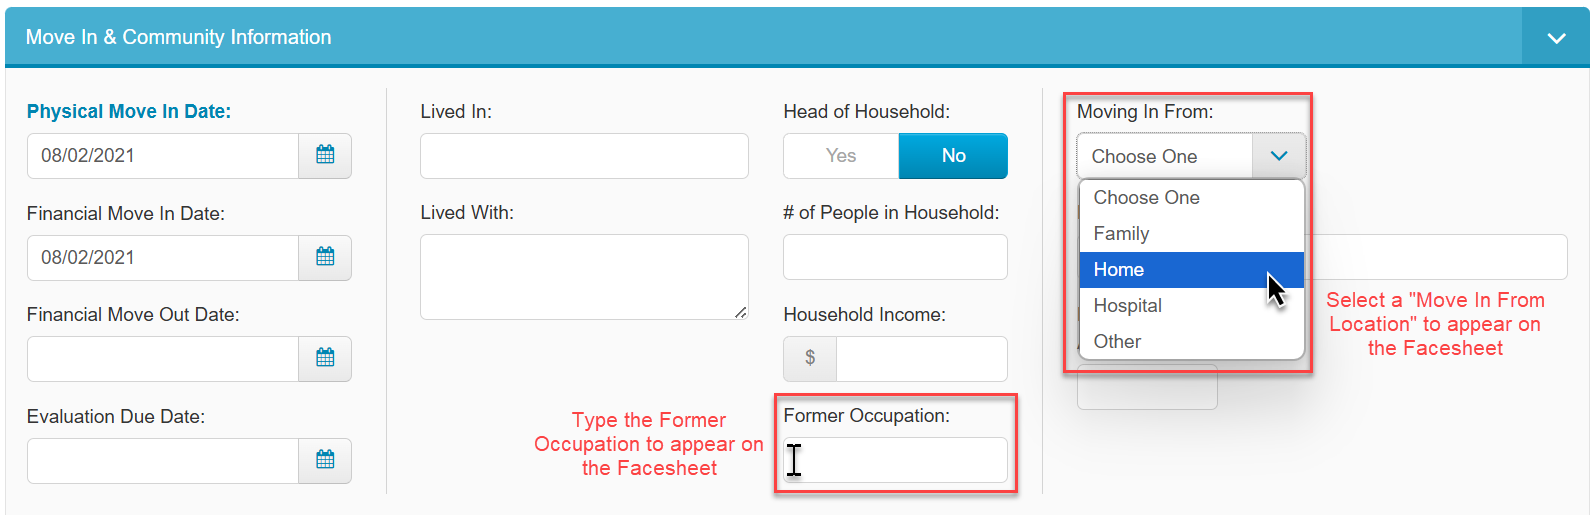Pick Other in the Moving In From list
1595x515 pixels.
[1191, 342]
